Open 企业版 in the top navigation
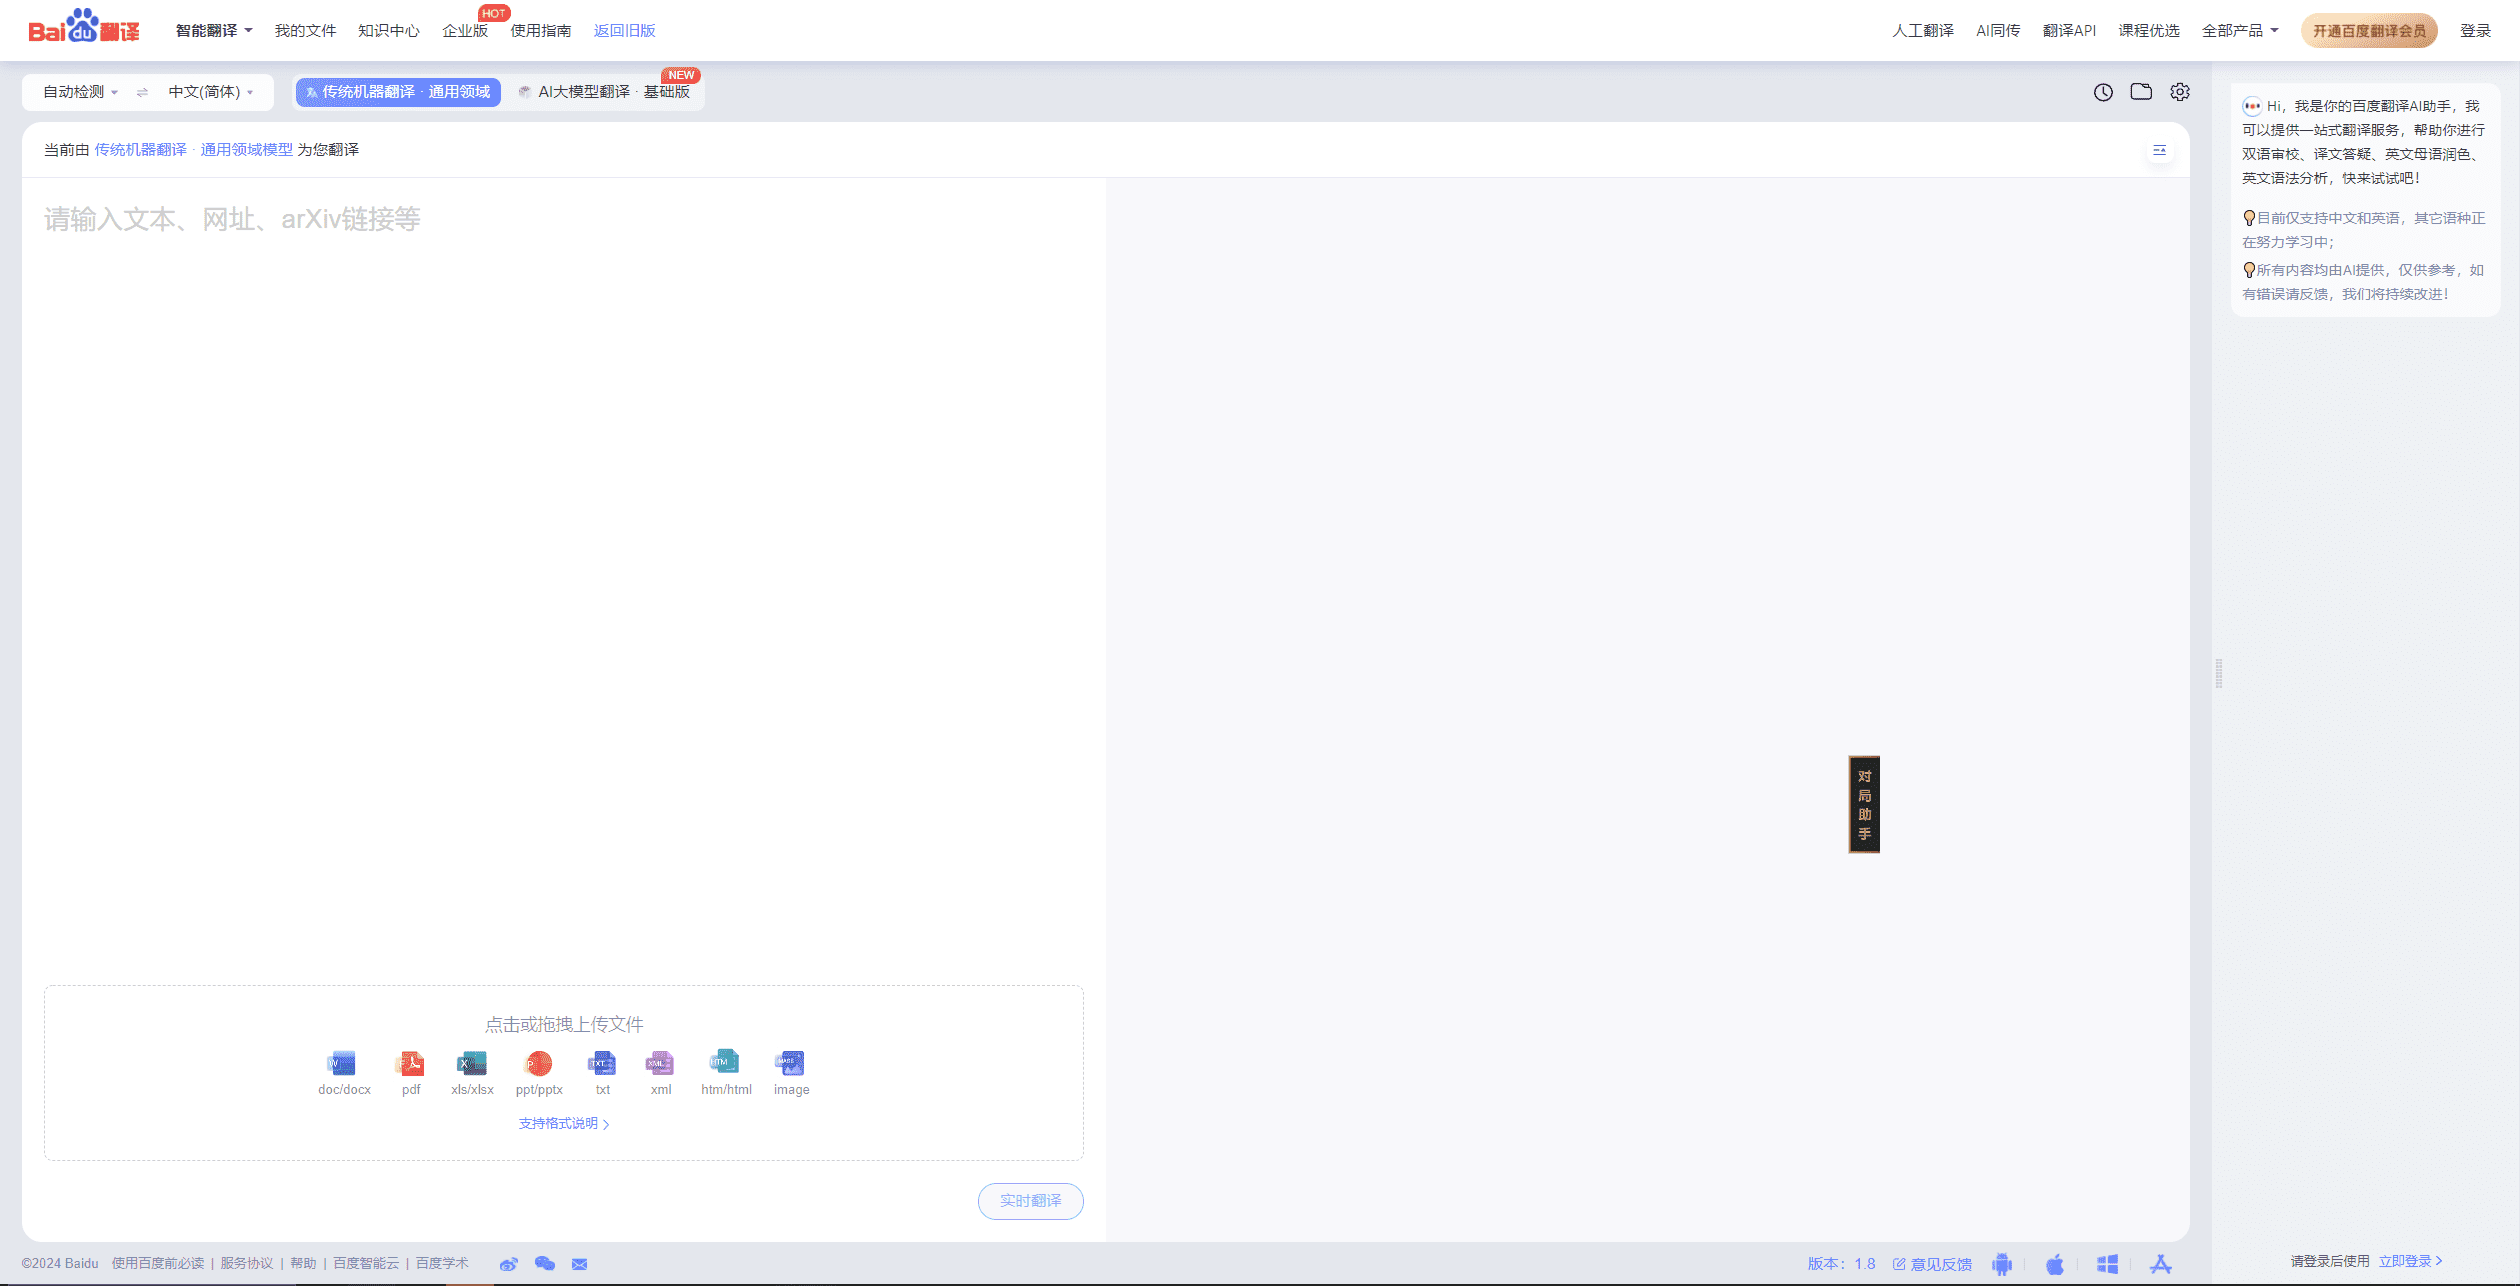This screenshot has width=2520, height=1286. tap(465, 31)
